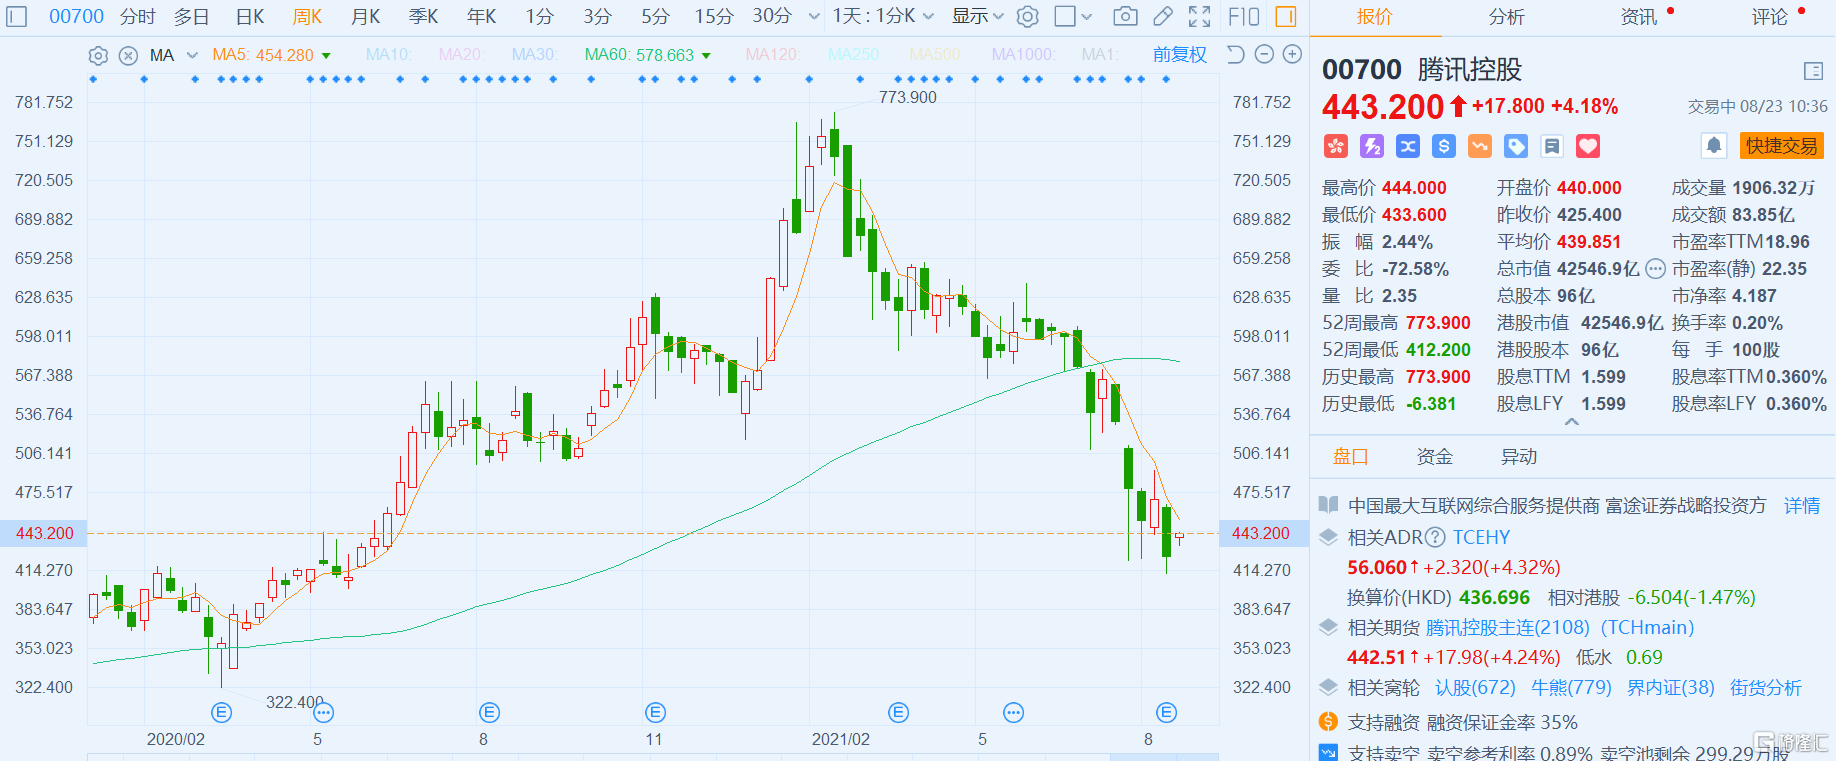Expand the 显示 display dropdown
This screenshot has width=1836, height=761.
pyautogui.click(x=977, y=16)
